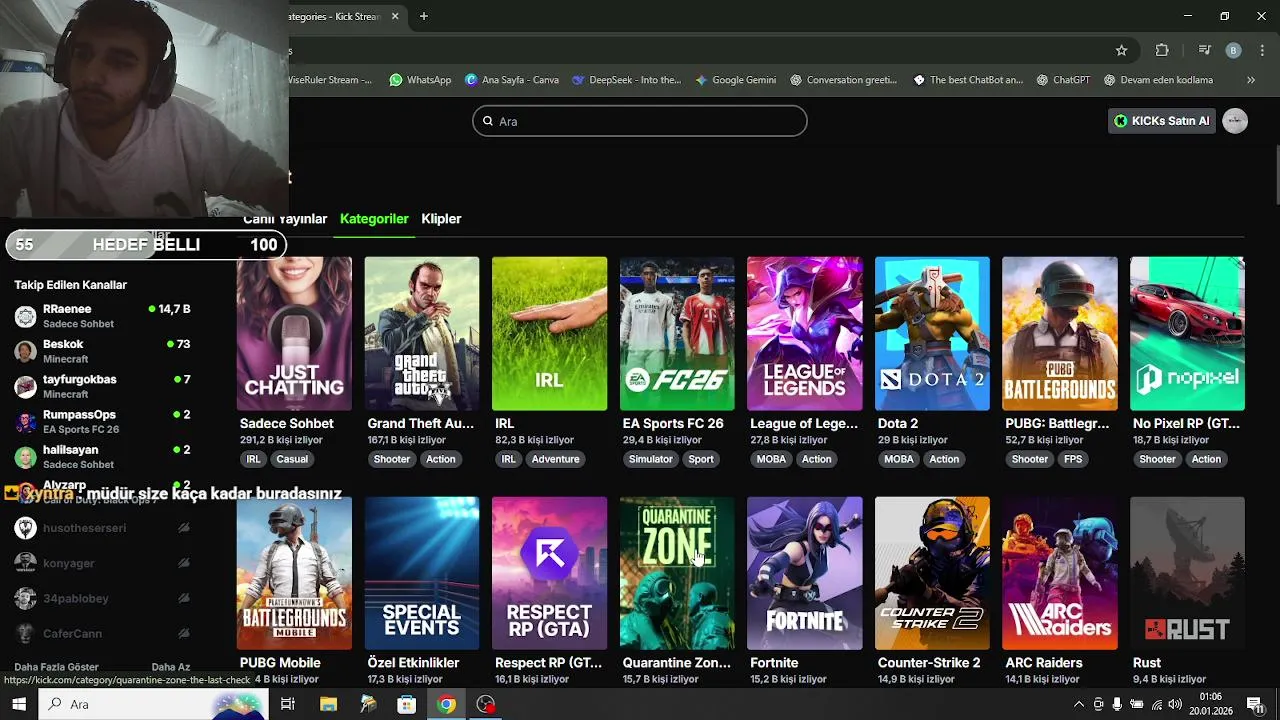Open the tayfurgokbas followed channel

click(x=103, y=386)
